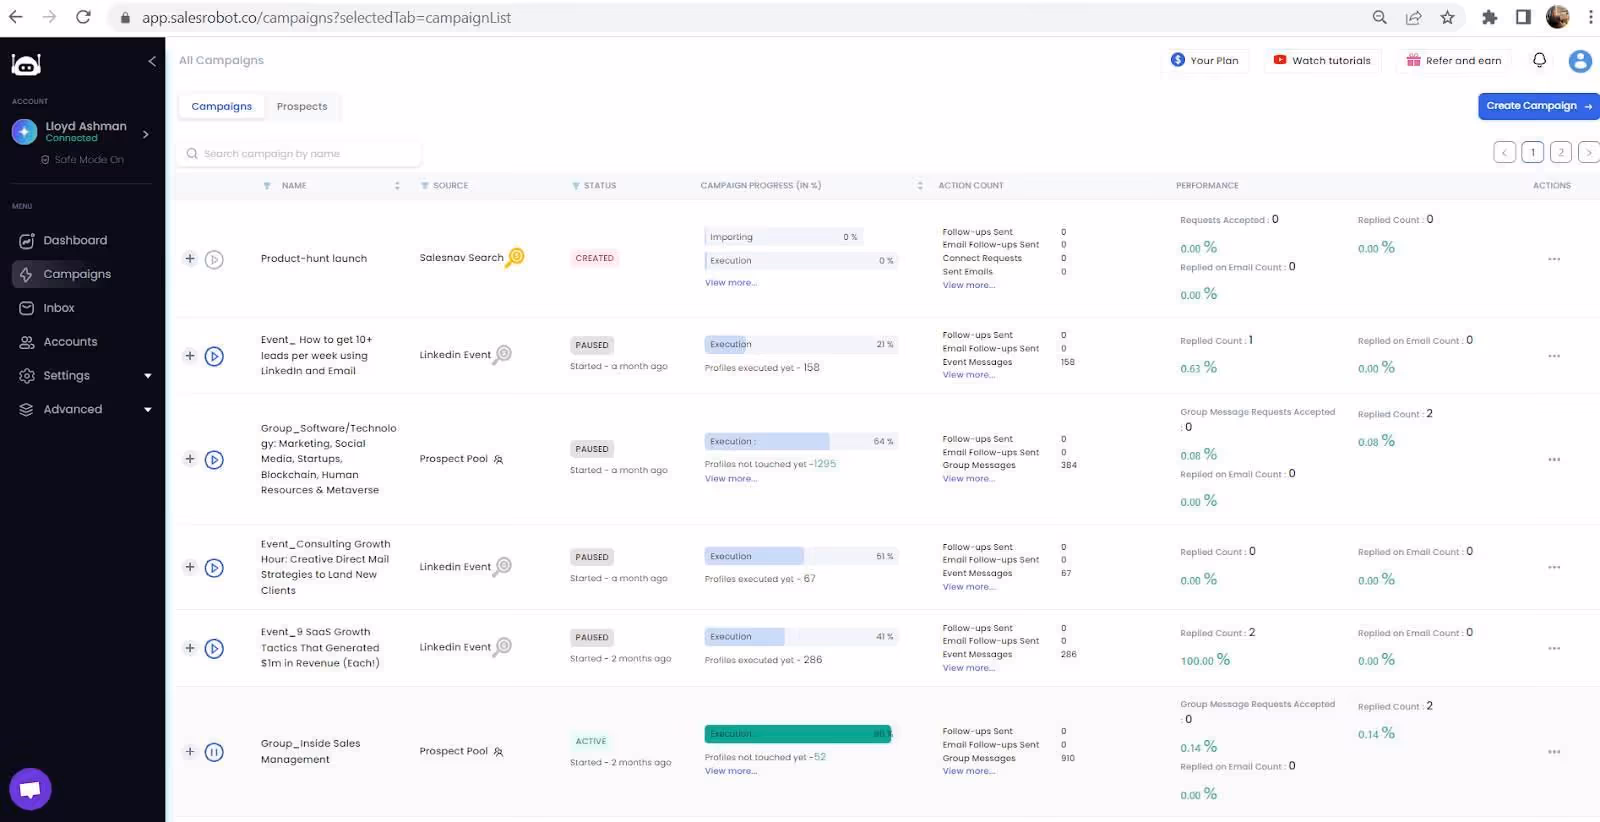Open Refer and earn
Image resolution: width=1600 pixels, height=822 pixels.
(x=1454, y=60)
